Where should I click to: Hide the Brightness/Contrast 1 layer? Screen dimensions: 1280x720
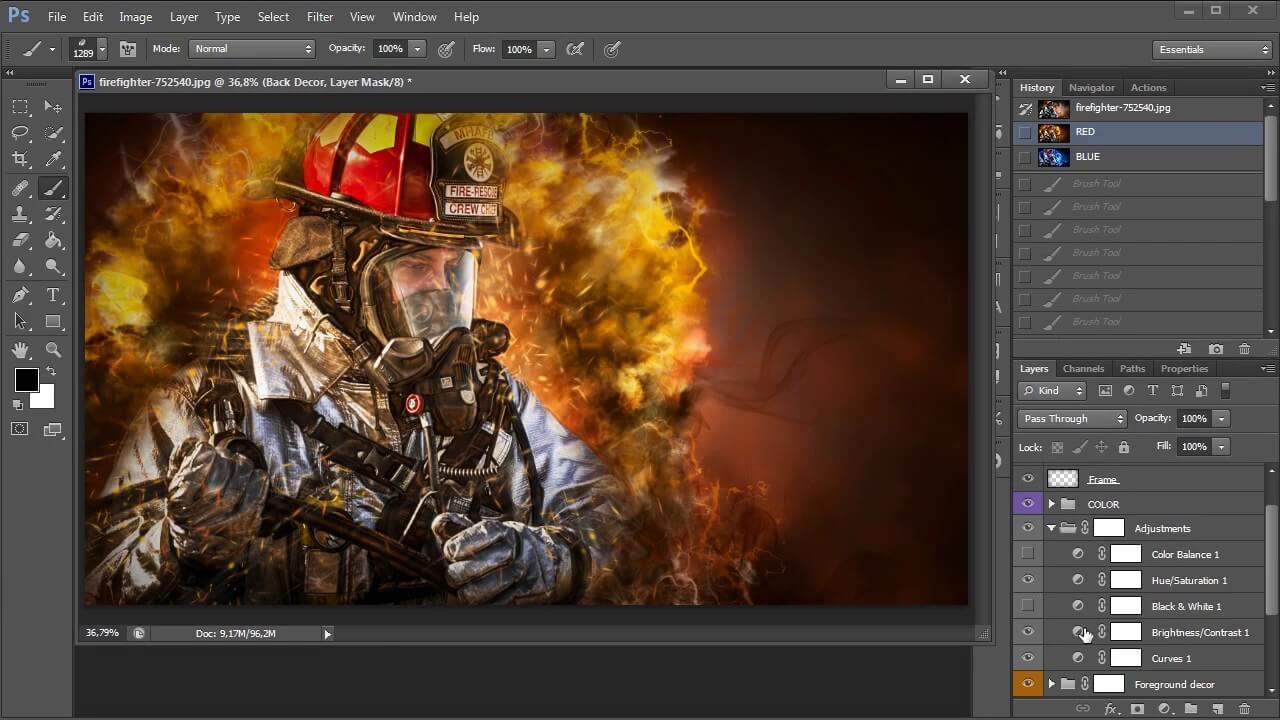pos(1028,632)
